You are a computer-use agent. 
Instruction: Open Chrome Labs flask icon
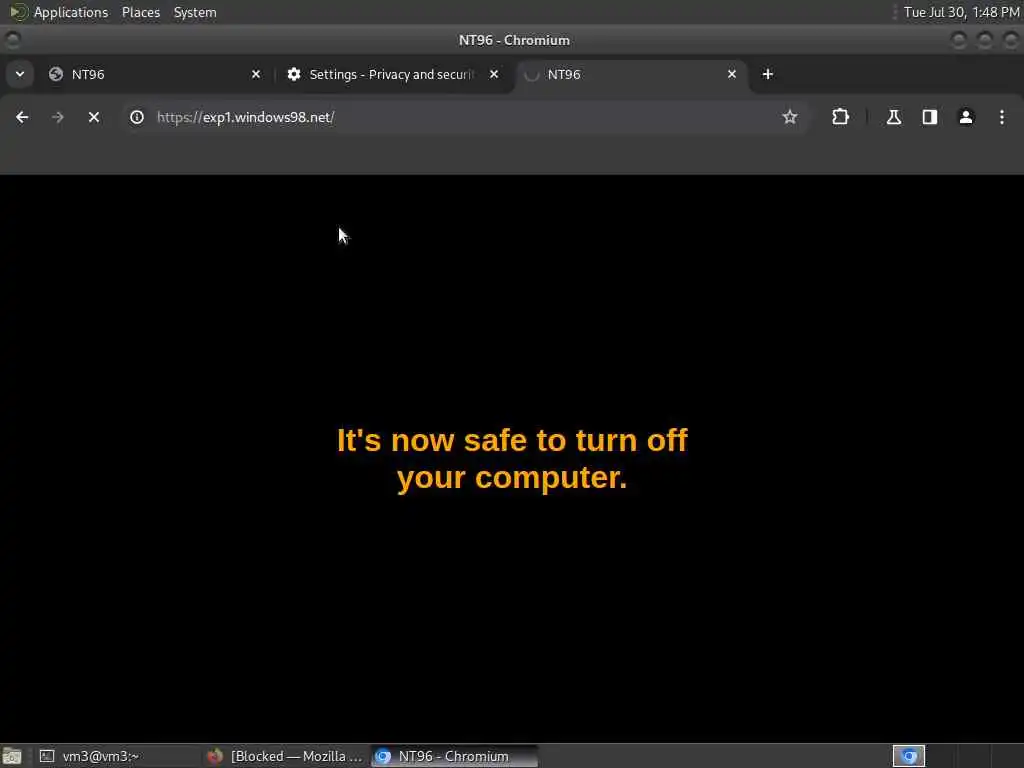point(893,117)
